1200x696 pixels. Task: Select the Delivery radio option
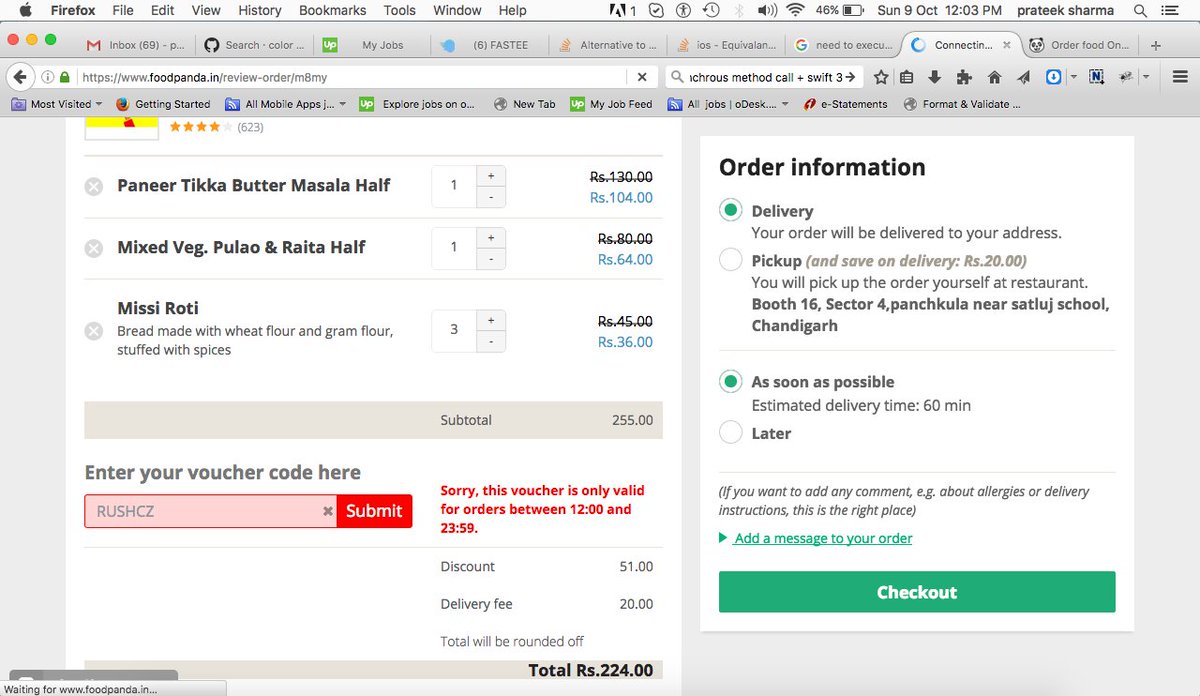coord(731,210)
